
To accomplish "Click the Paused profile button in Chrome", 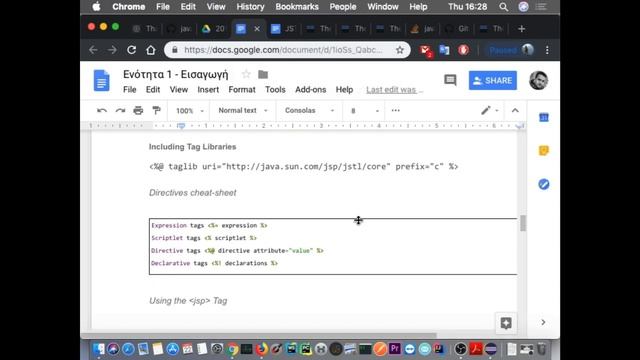I will (510, 50).
